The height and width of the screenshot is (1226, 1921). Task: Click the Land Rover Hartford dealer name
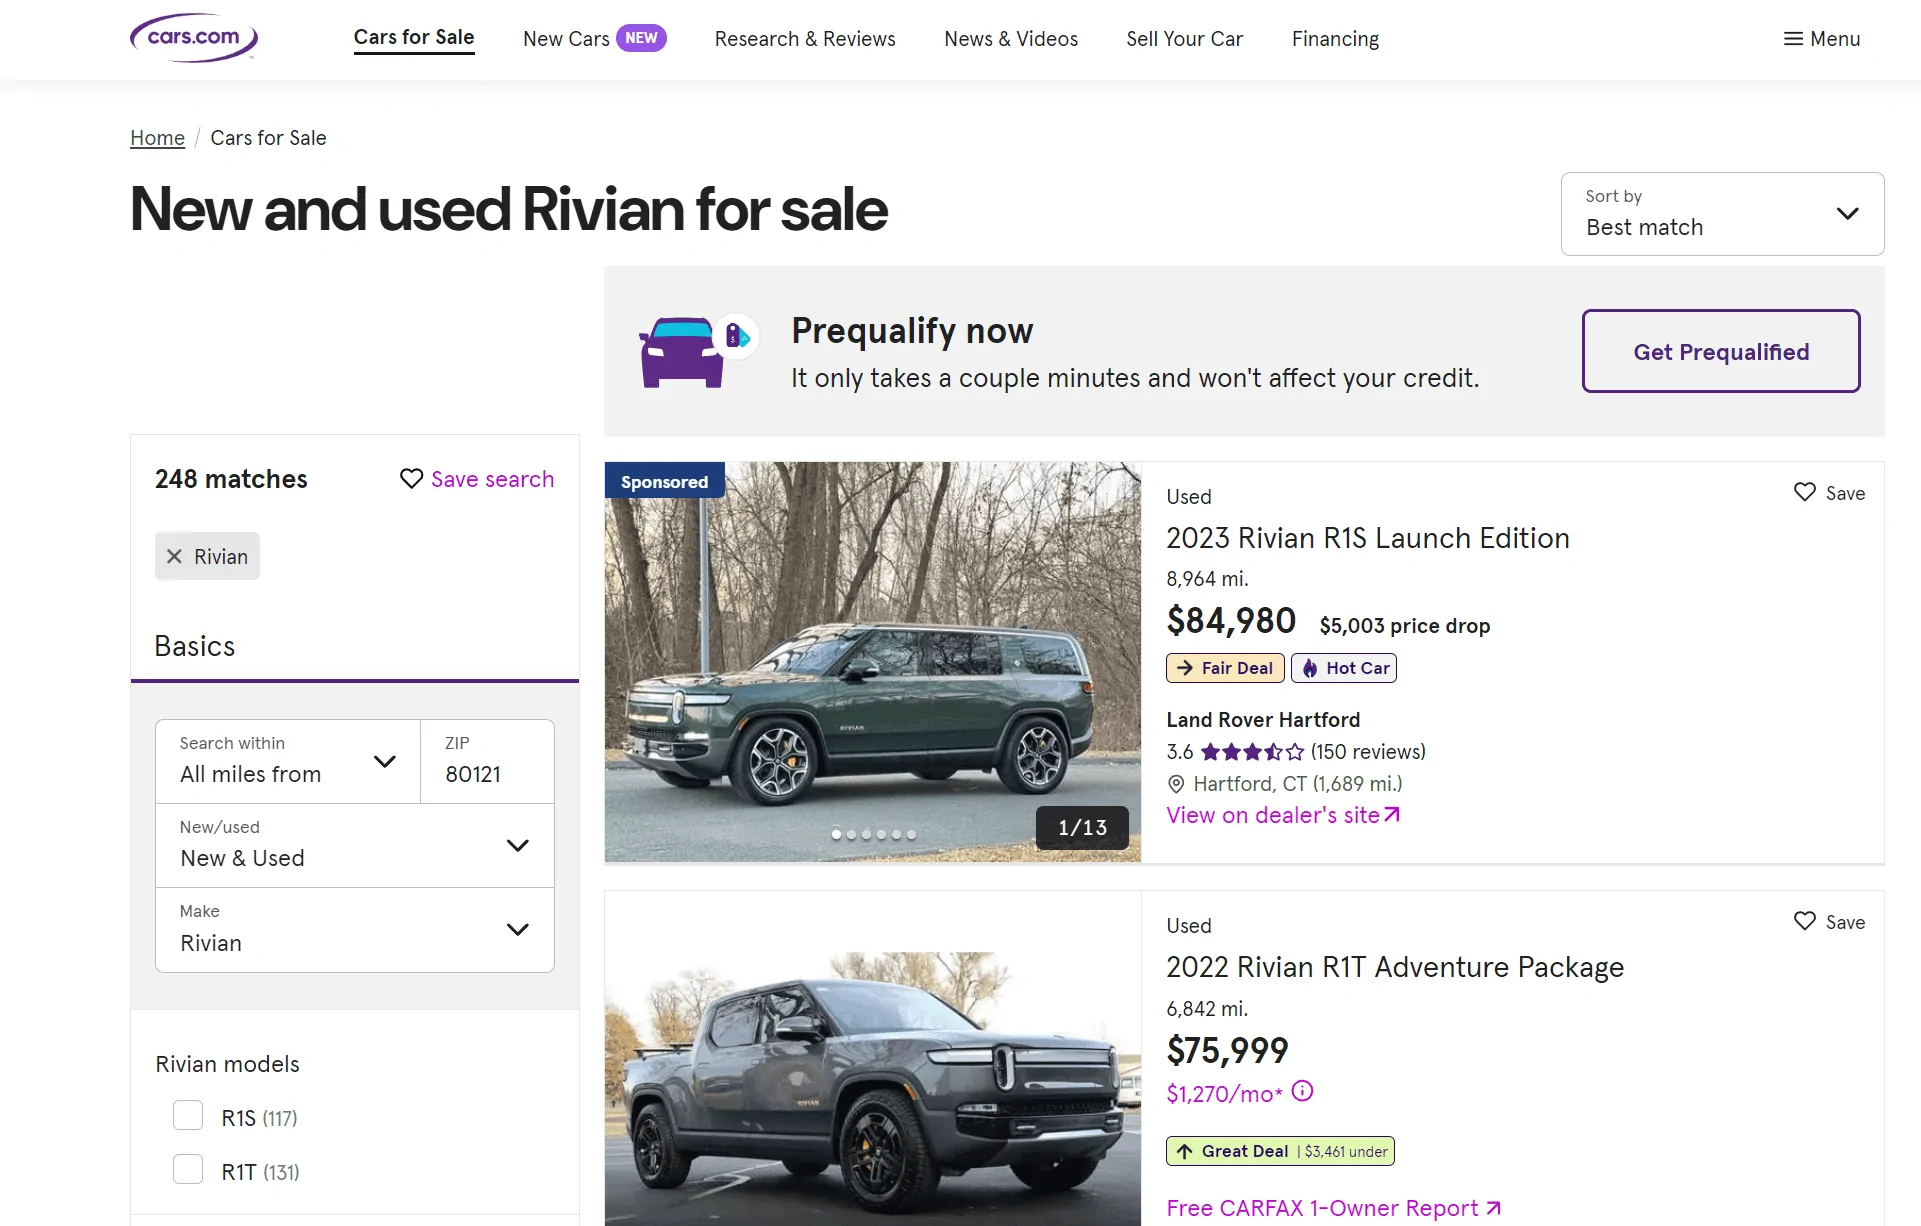tap(1263, 720)
